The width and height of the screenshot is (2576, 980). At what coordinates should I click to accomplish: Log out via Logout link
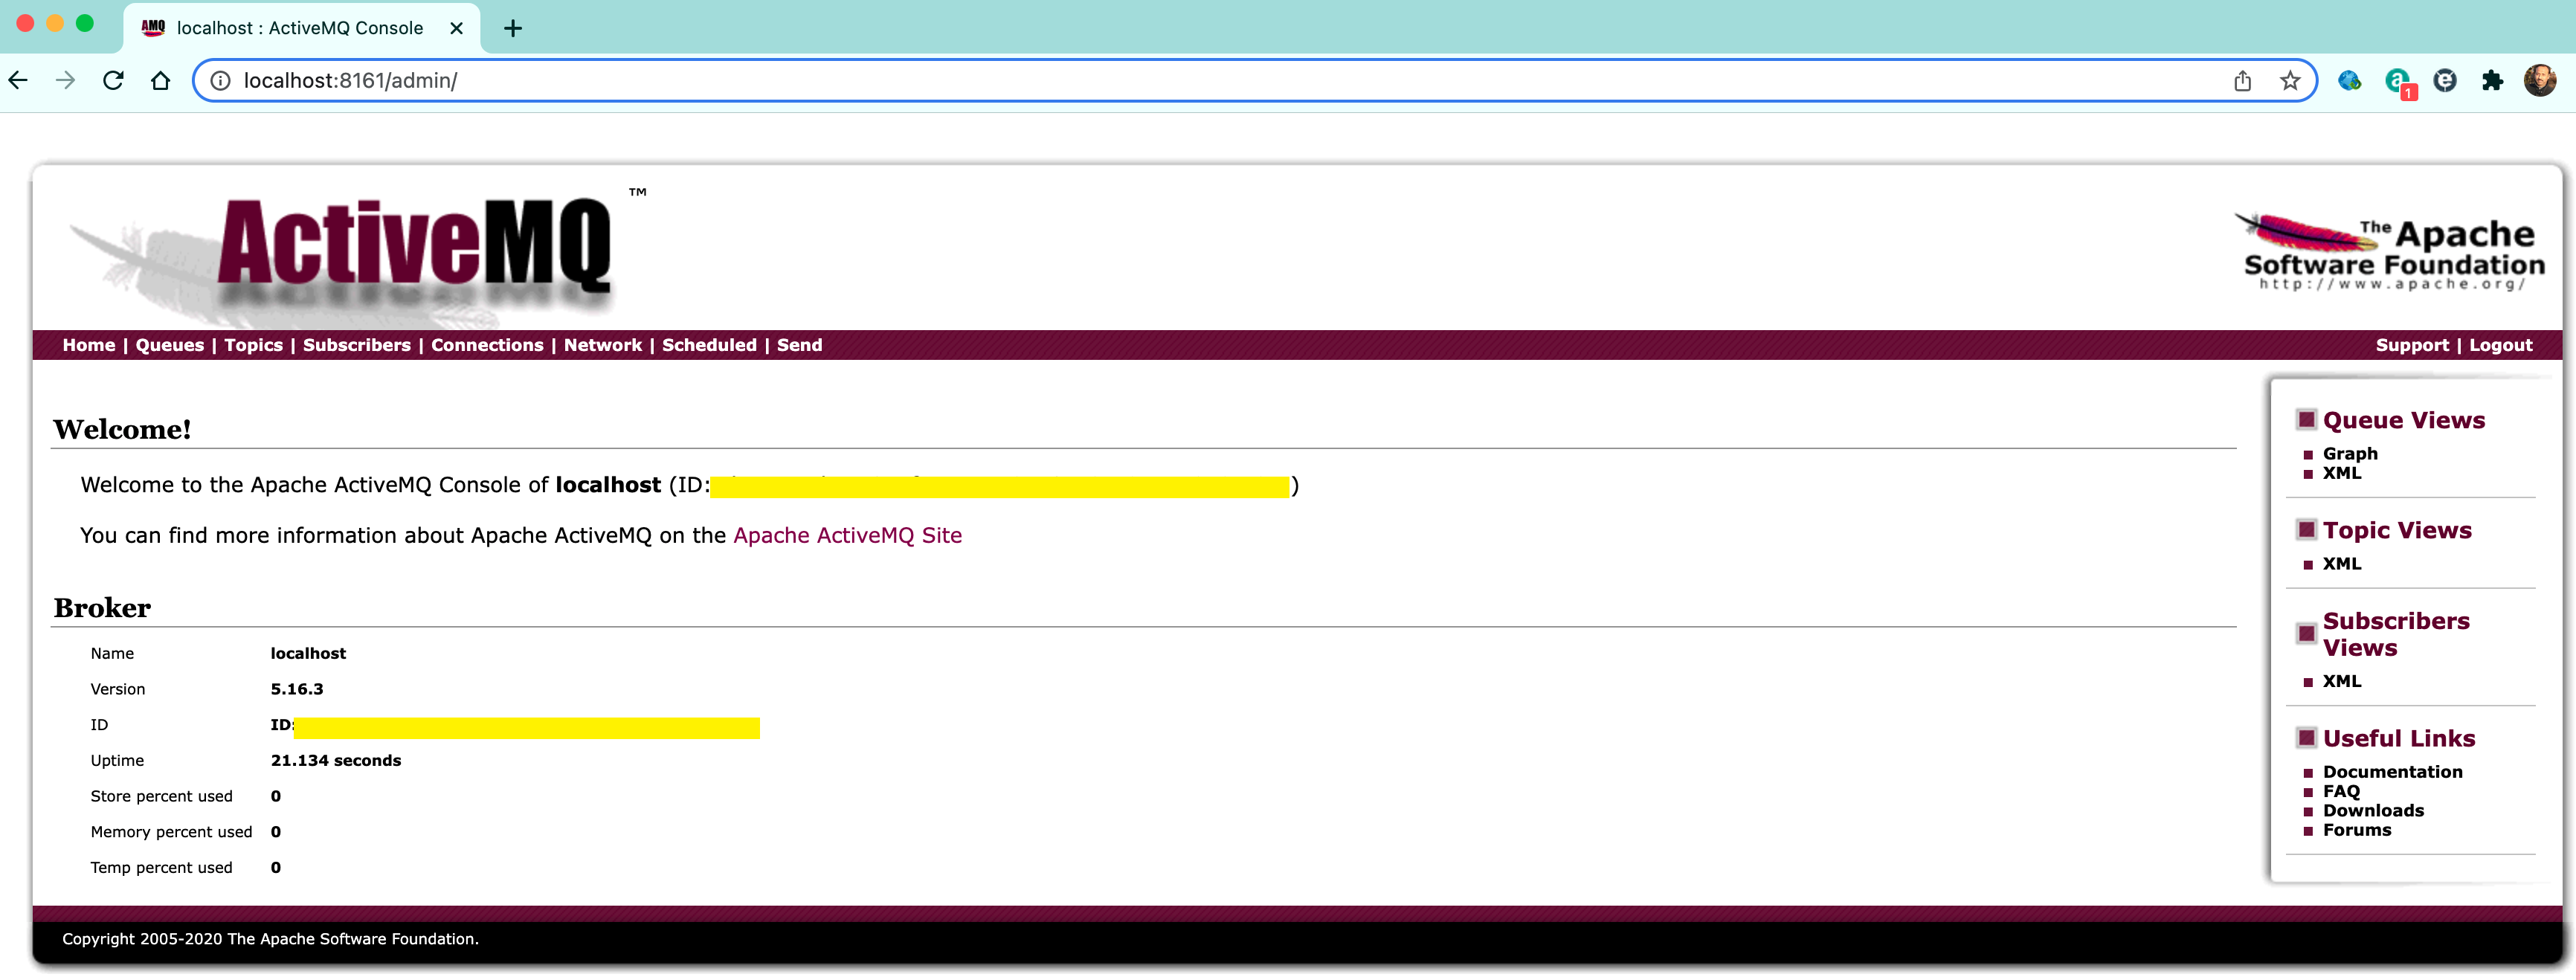point(2501,345)
